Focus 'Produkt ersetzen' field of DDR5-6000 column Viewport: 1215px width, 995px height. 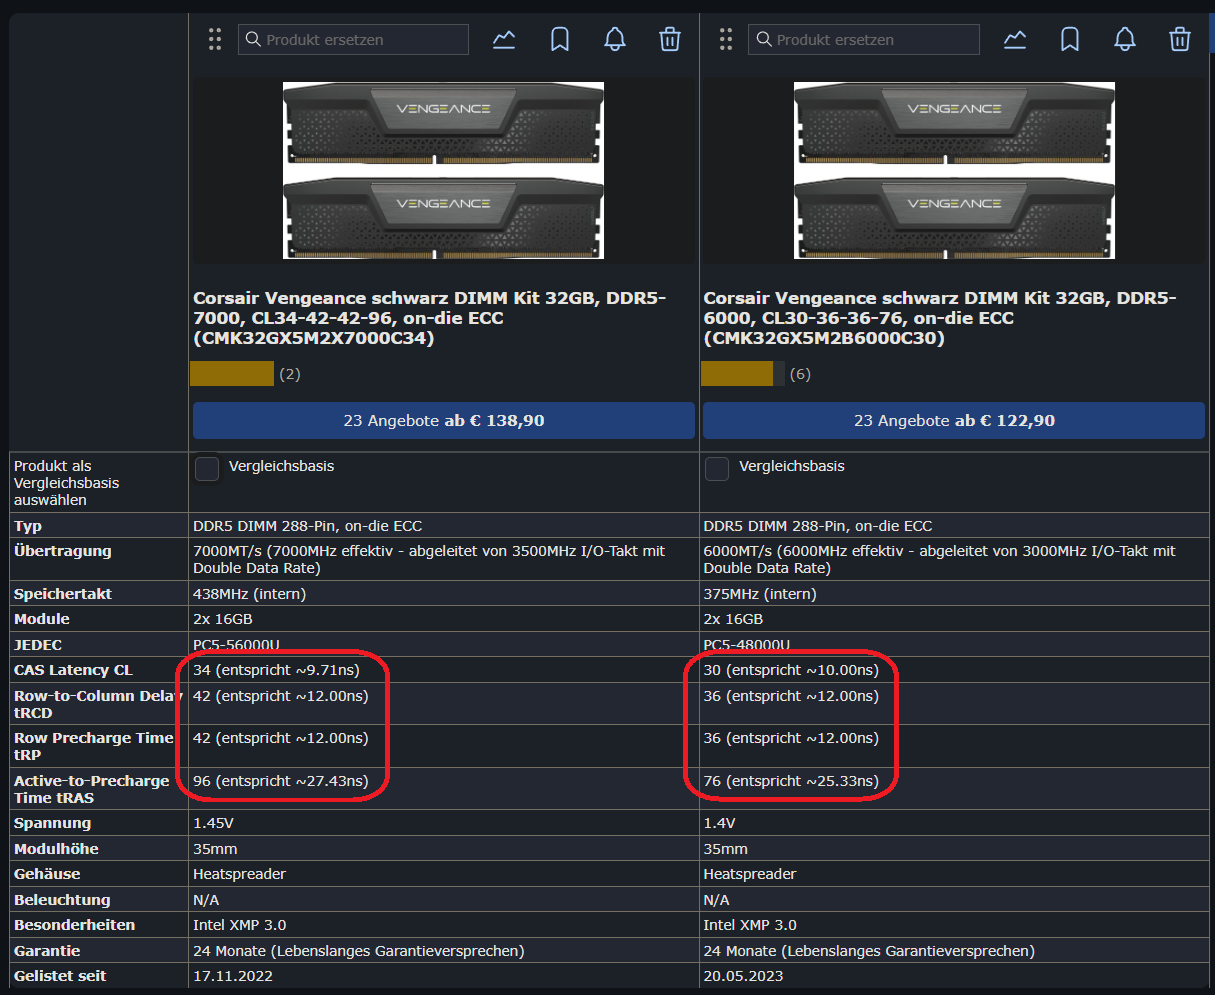point(864,40)
